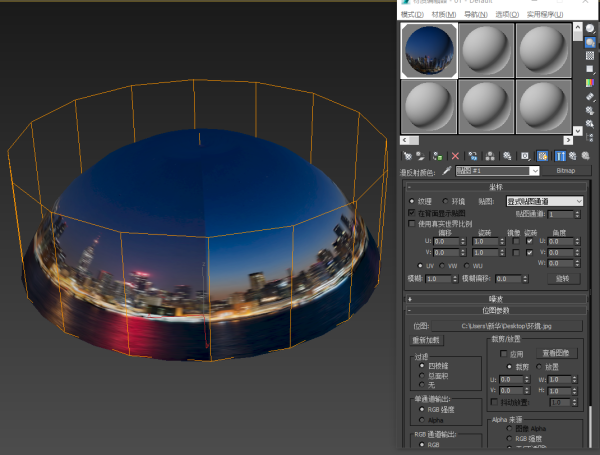Click Make Unique icon
This screenshot has height=455, width=600.
point(490,156)
